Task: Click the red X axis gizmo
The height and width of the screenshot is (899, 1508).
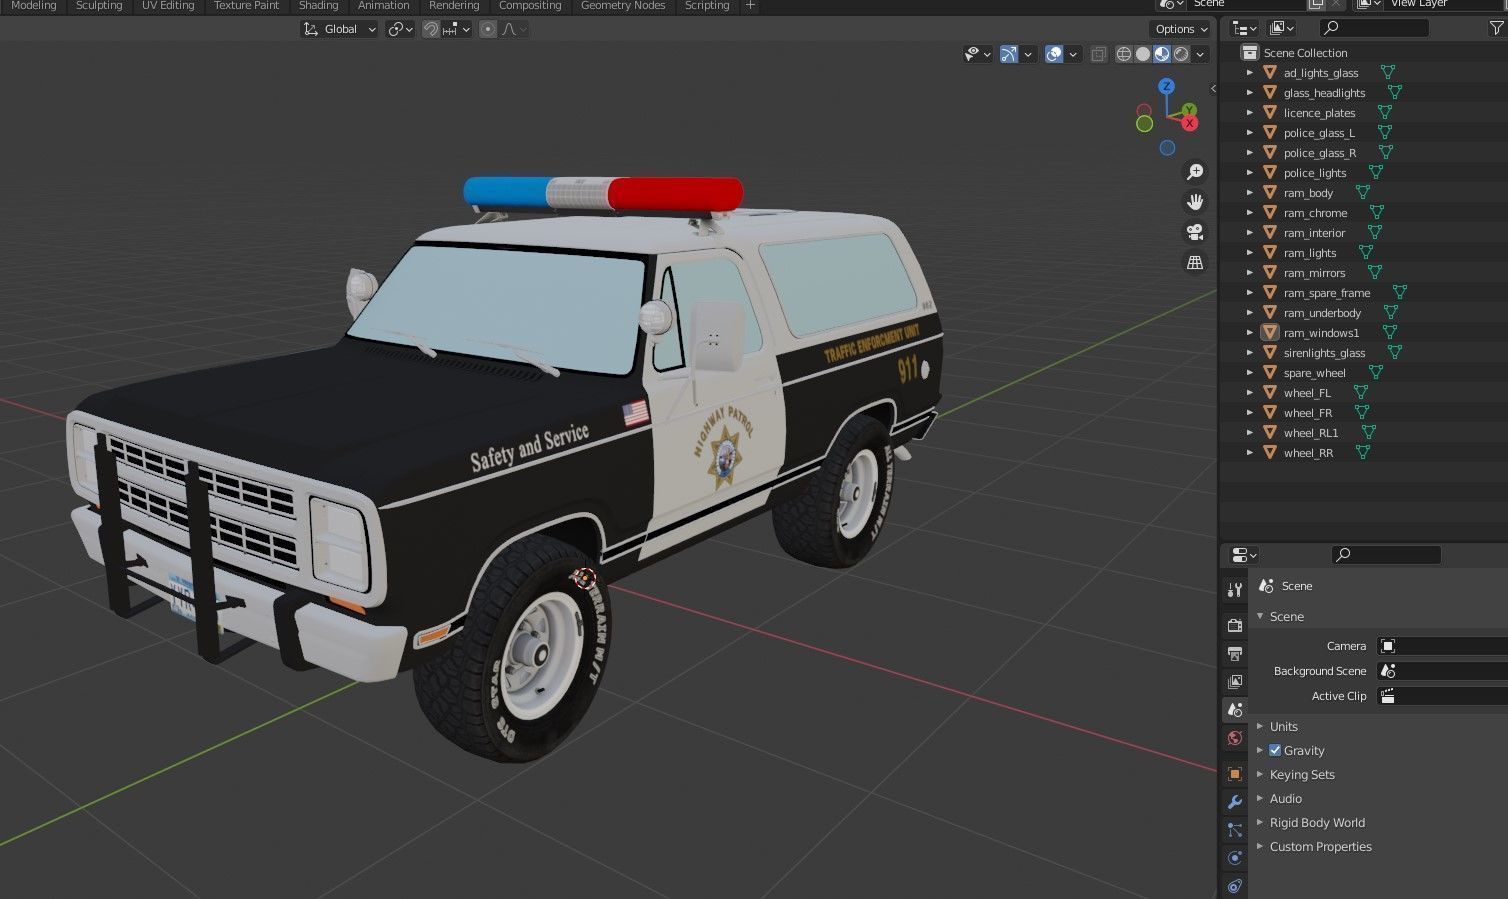Action: (x=1189, y=123)
